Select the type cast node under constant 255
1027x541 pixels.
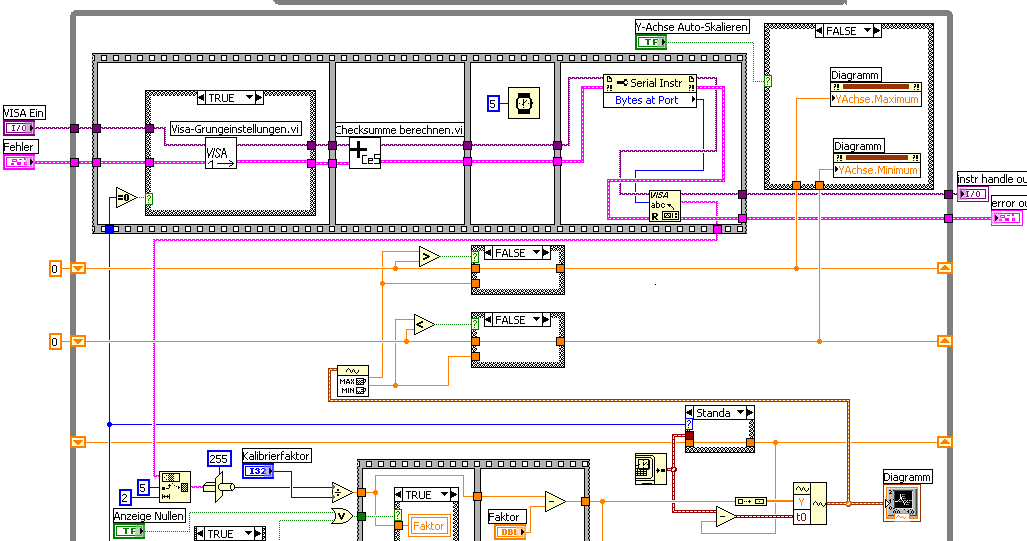point(219,487)
